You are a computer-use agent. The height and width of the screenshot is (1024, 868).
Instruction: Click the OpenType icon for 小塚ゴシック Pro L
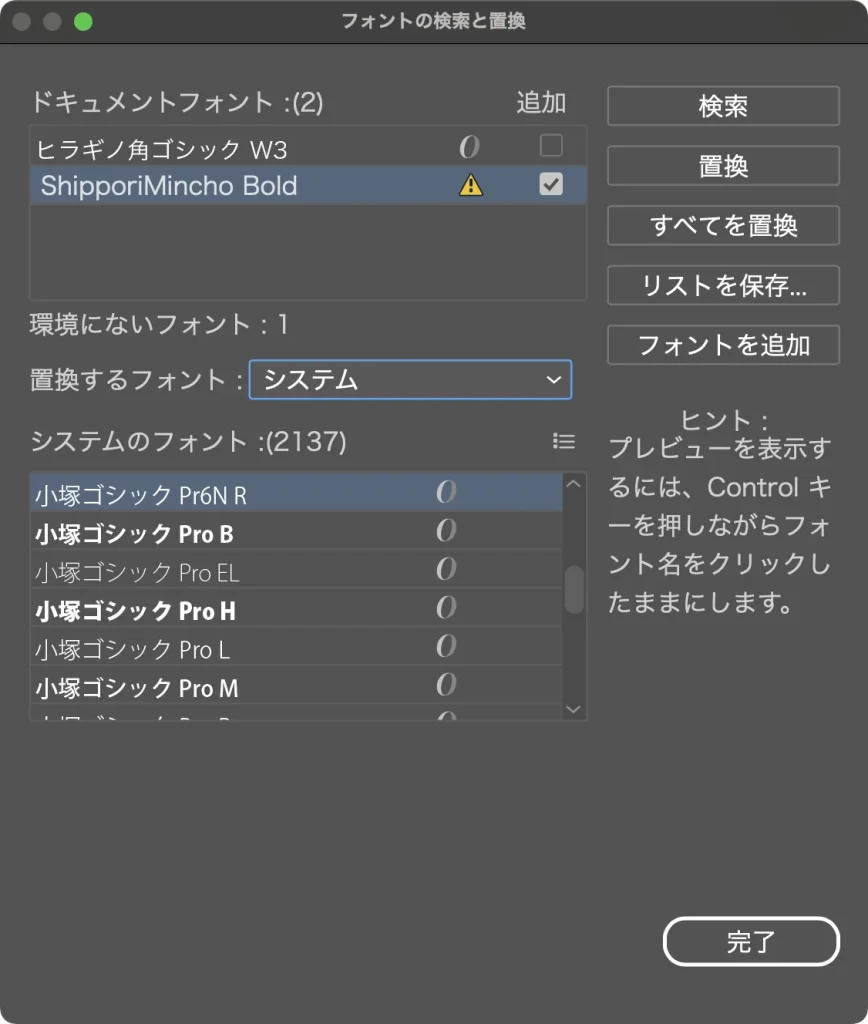[x=446, y=646]
